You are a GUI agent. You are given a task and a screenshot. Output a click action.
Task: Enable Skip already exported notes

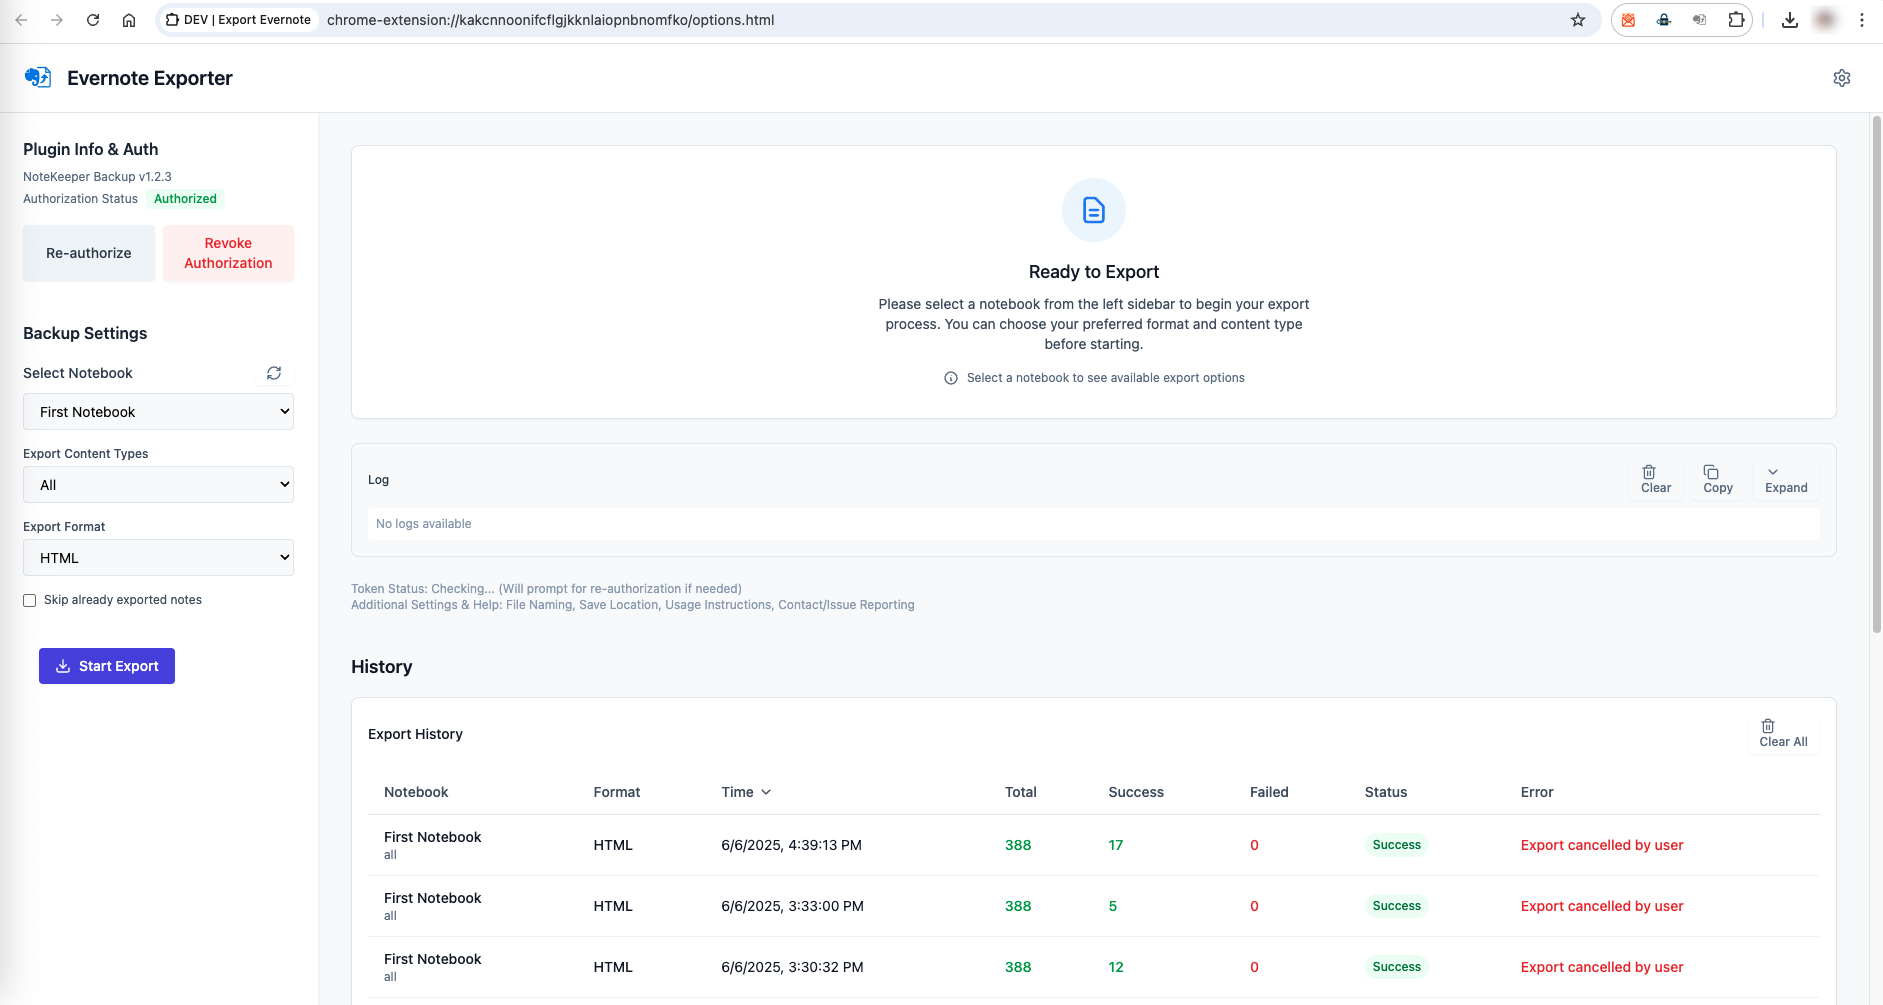pos(29,599)
